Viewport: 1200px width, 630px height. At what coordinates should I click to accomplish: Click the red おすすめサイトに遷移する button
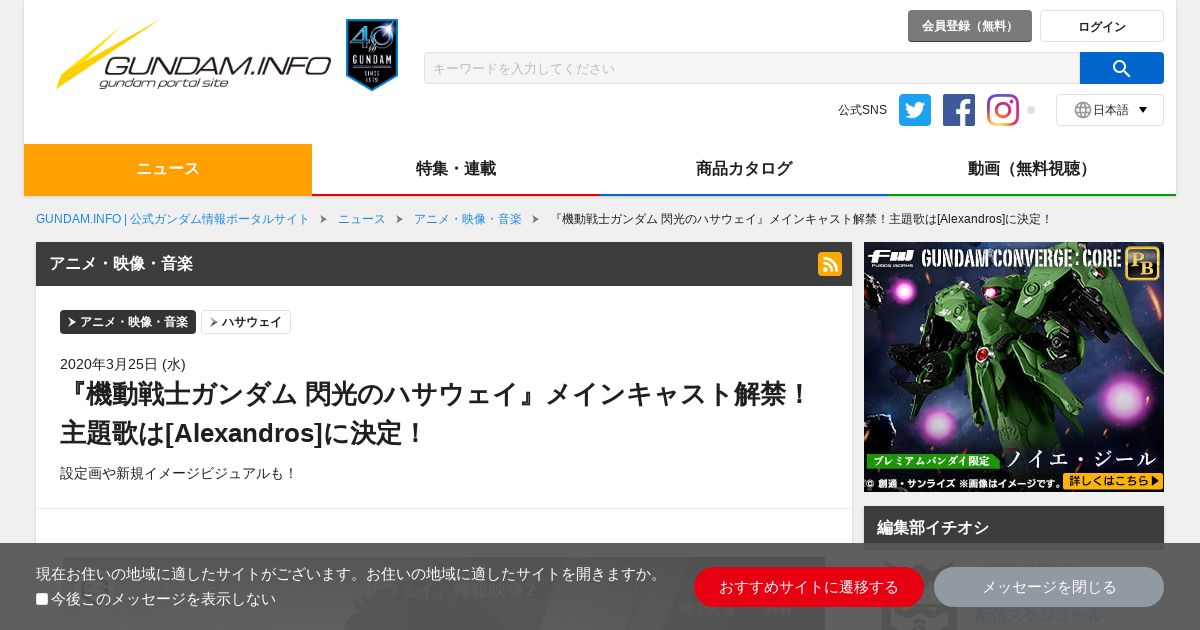point(809,587)
